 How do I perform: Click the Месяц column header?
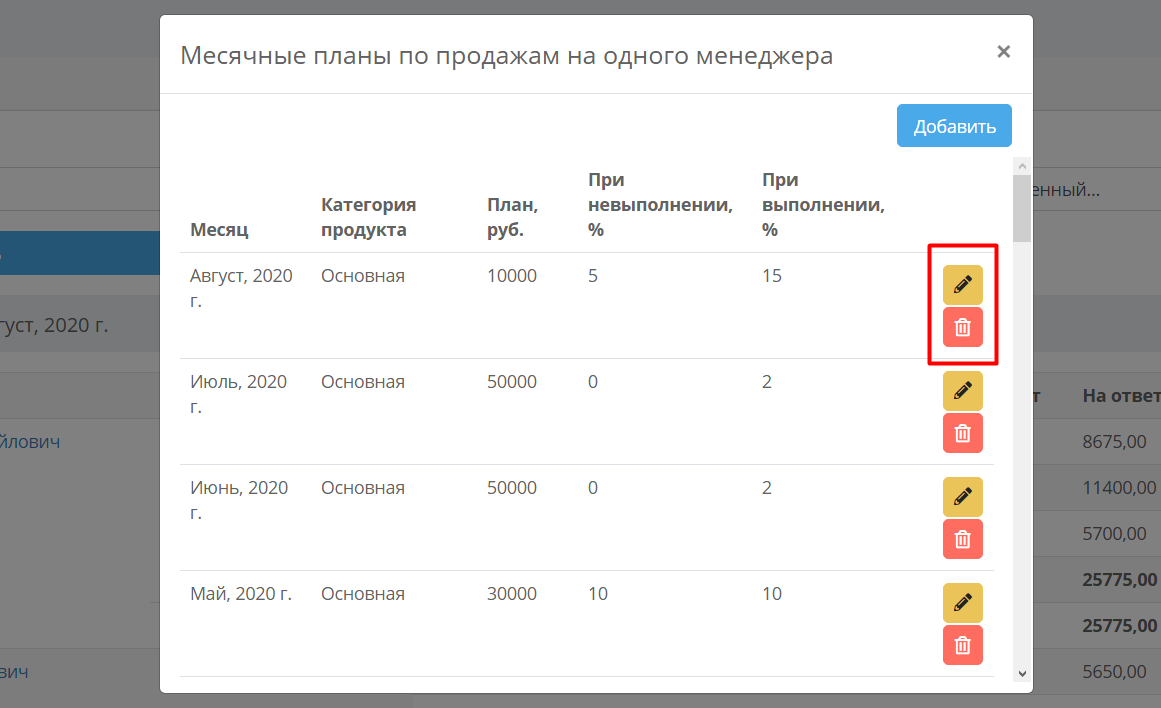(x=219, y=230)
